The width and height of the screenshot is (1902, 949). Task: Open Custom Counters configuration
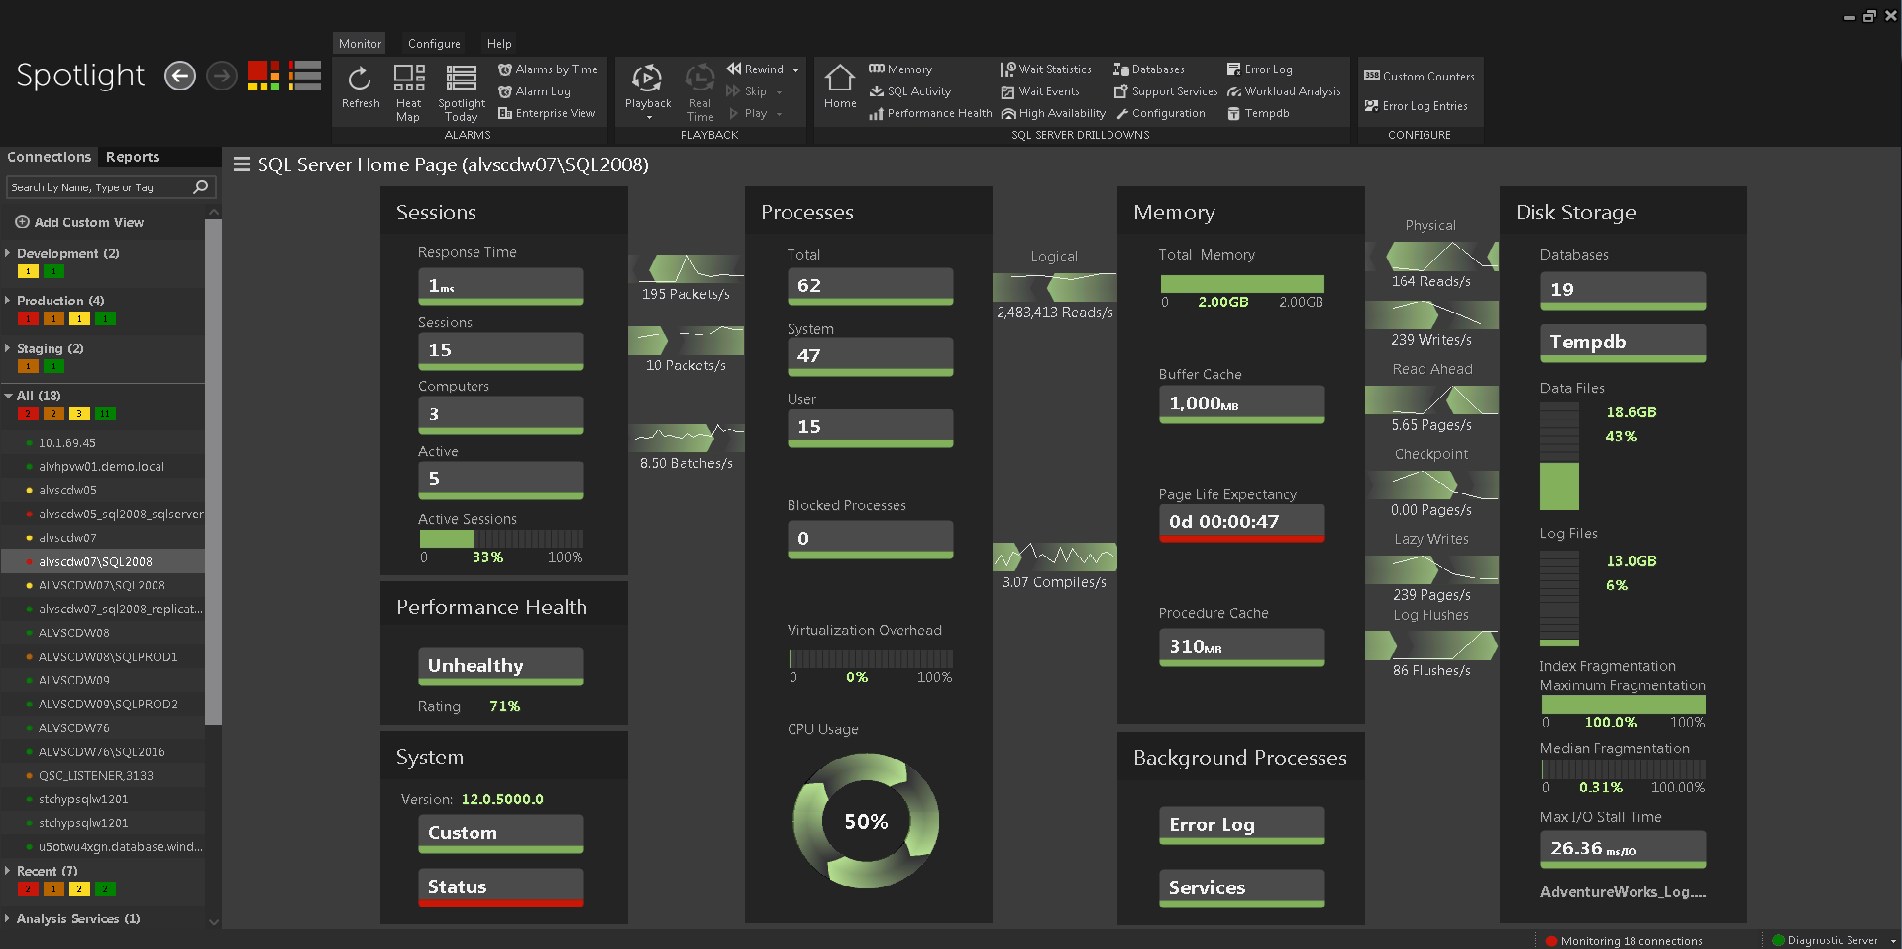(1418, 76)
